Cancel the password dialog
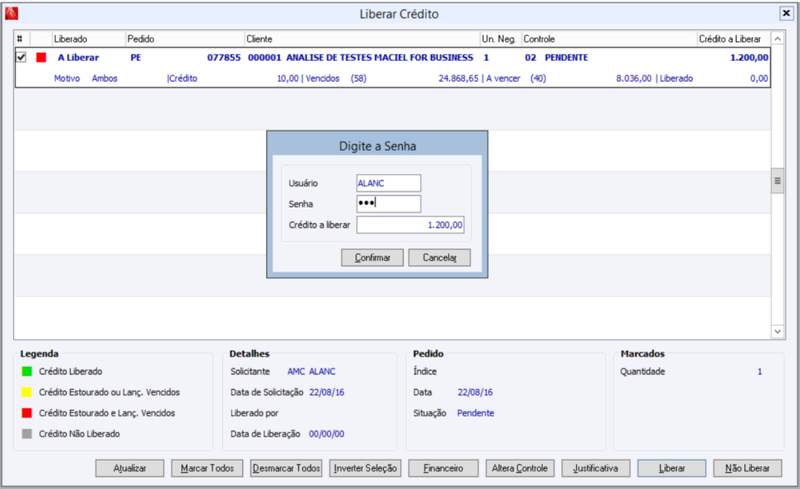 tap(439, 258)
